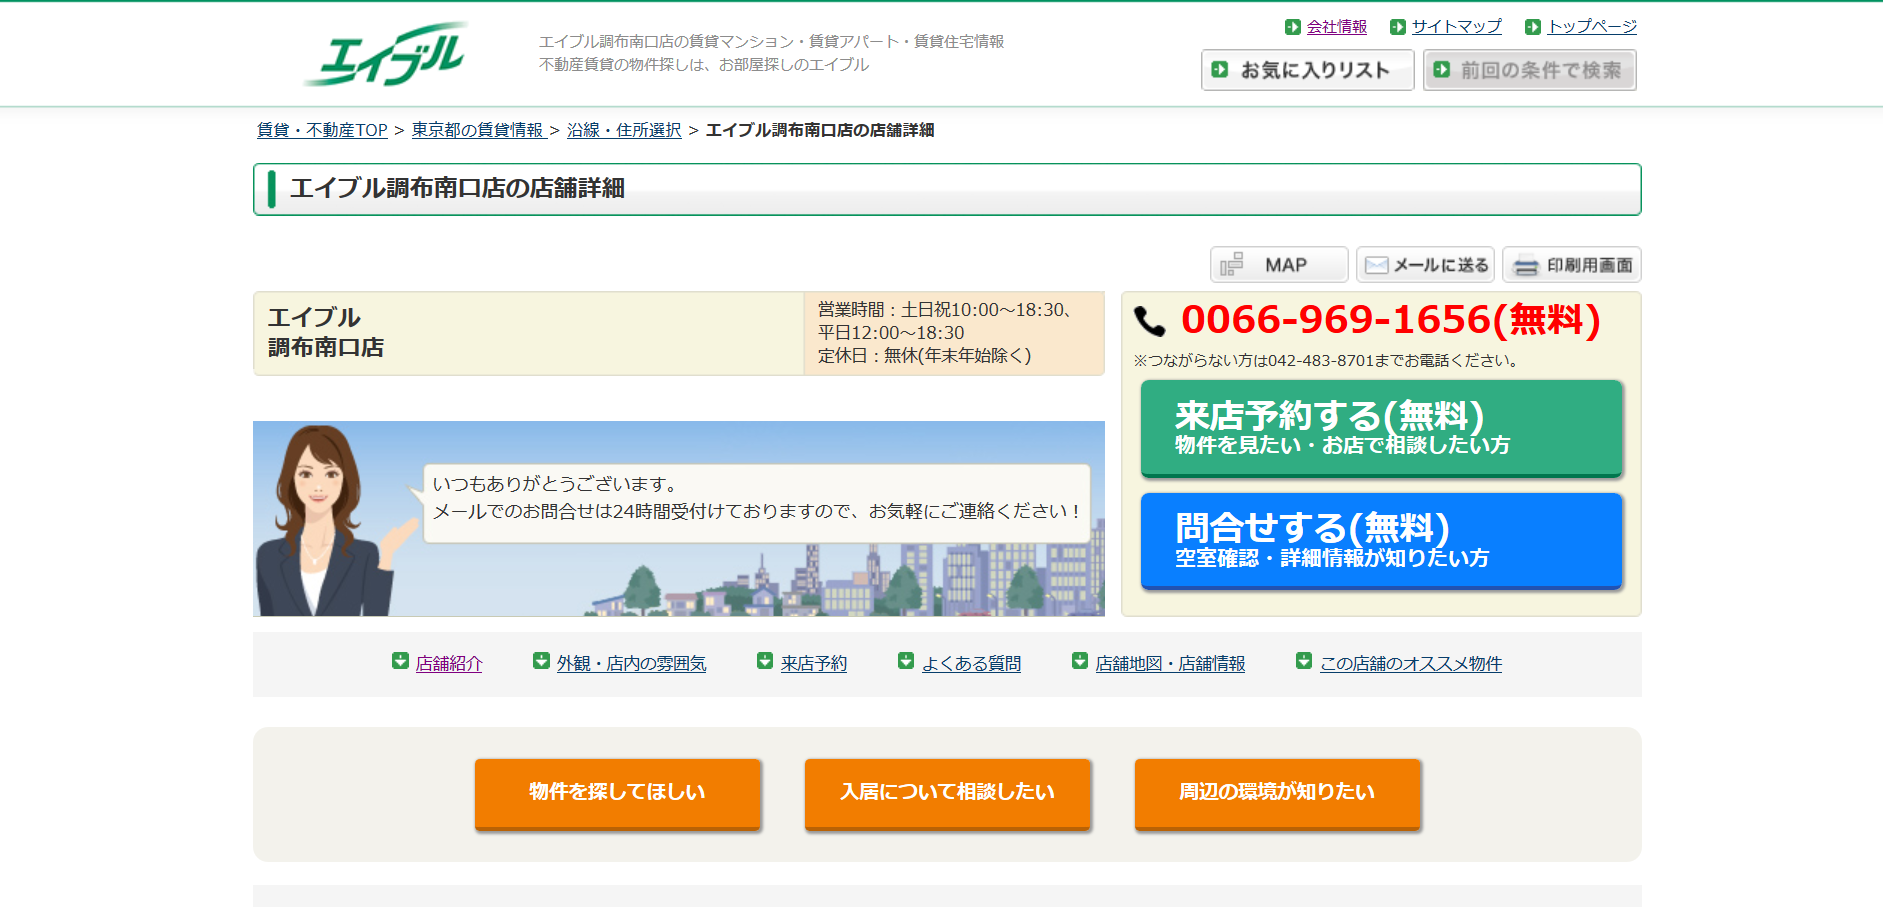The height and width of the screenshot is (907, 1883).
Task: Click envelope icon in メールに送る
Action: pos(1377,265)
